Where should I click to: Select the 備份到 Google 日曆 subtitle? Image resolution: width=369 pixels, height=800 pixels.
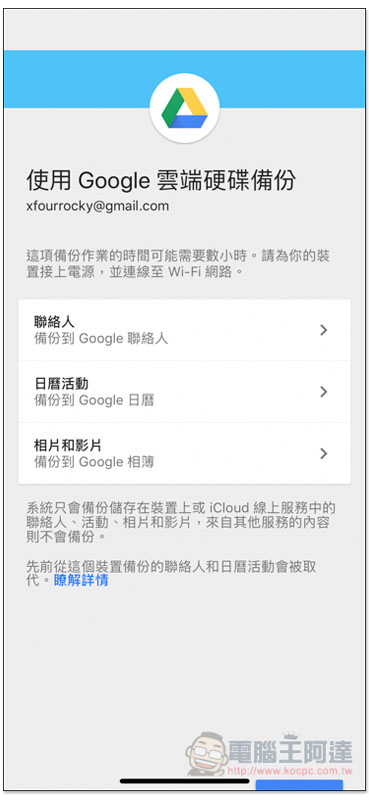(x=94, y=401)
